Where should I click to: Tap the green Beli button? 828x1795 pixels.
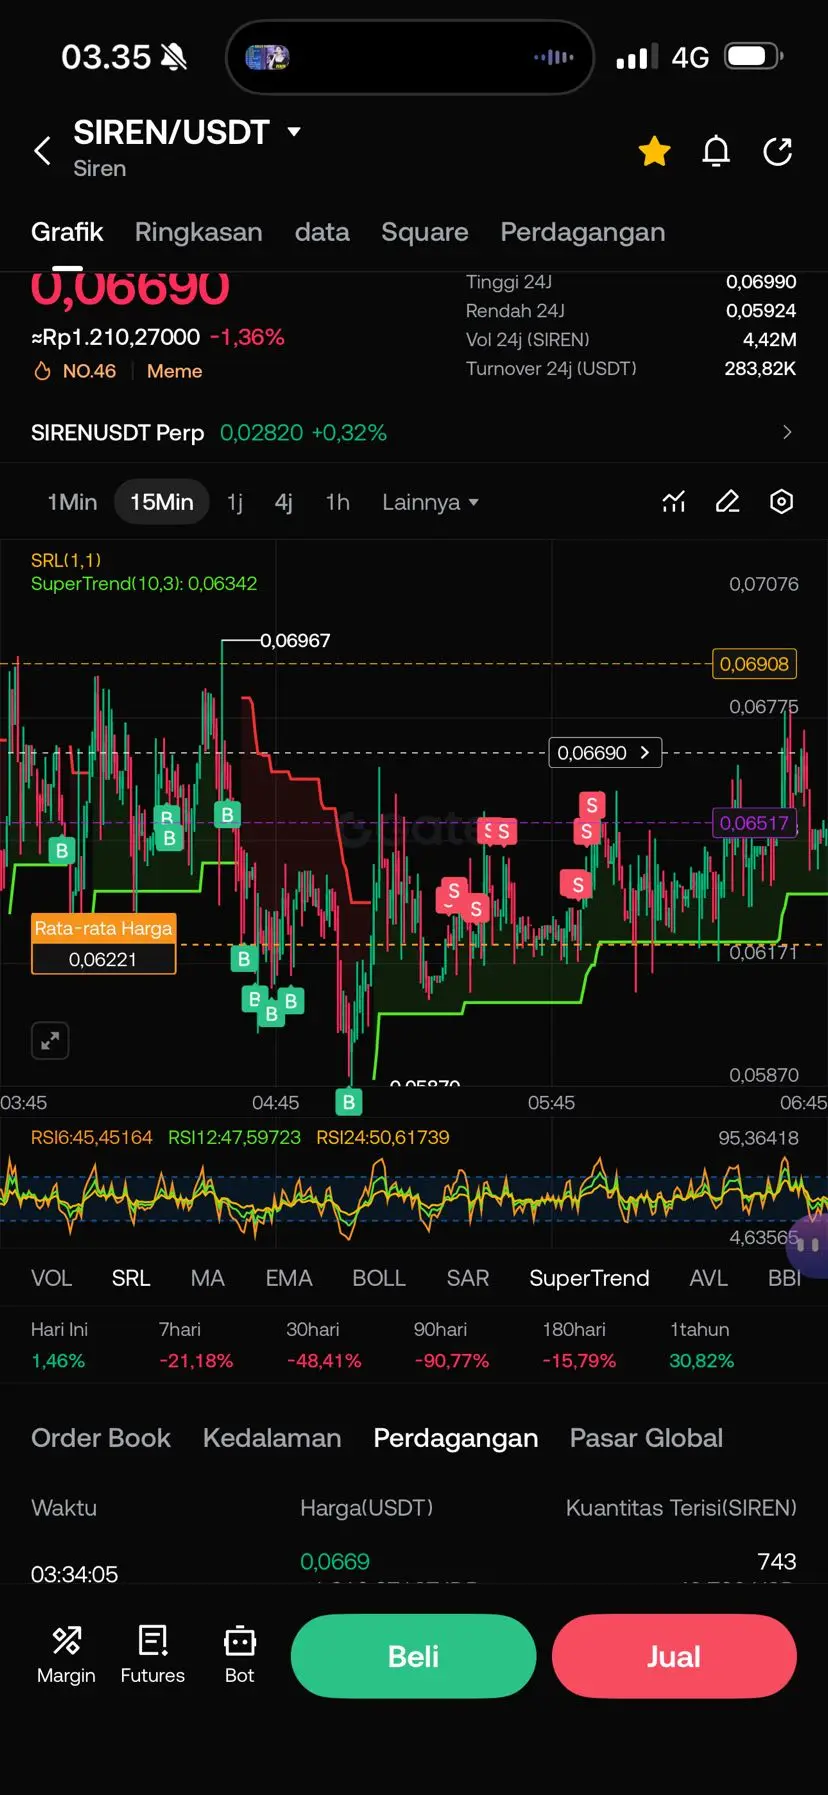coord(414,1656)
